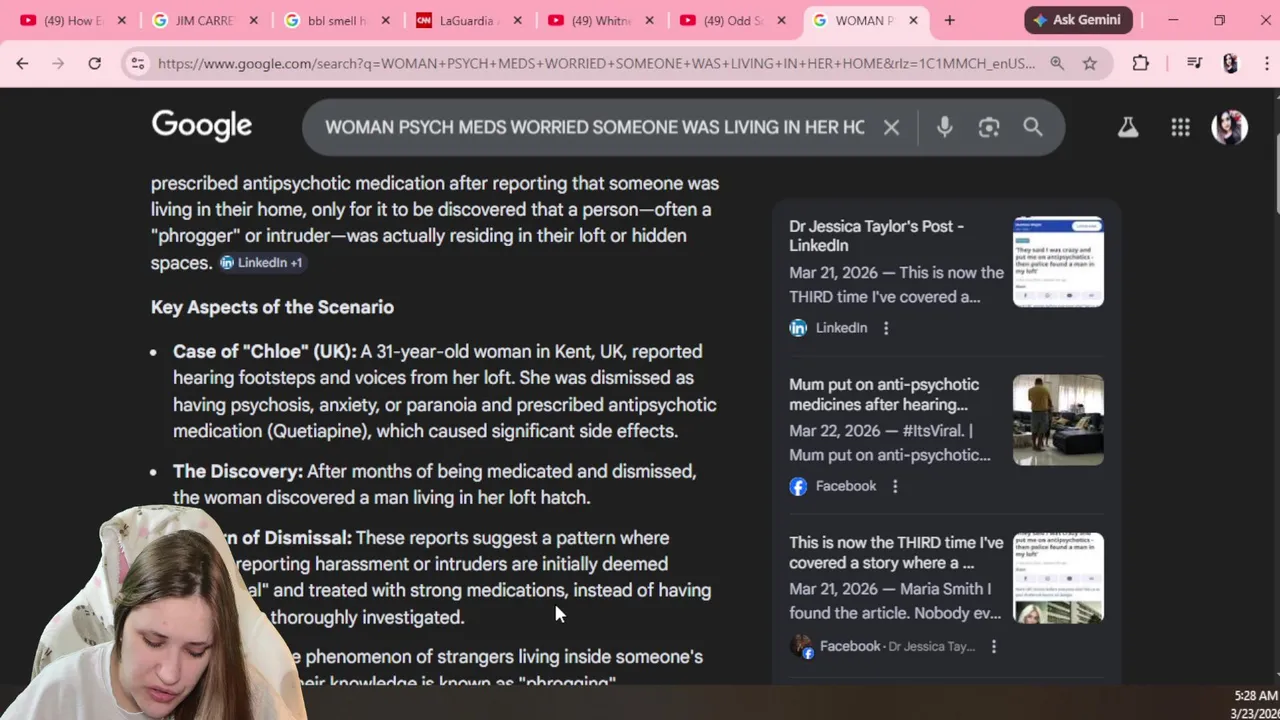This screenshot has height=720, width=1280.
Task: Open 'This is now the THIRD time' Facebook link
Action: pos(896,552)
